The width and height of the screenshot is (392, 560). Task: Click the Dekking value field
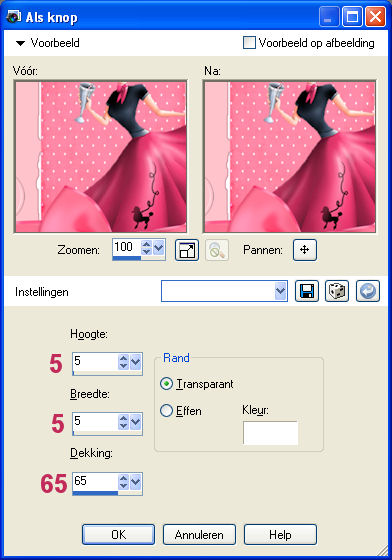(x=95, y=481)
